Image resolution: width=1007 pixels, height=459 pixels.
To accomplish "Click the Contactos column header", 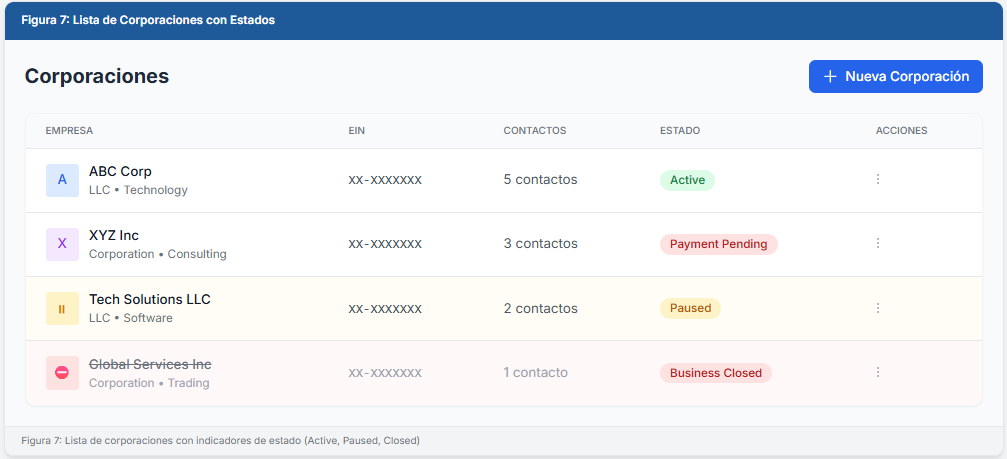I will (535, 131).
